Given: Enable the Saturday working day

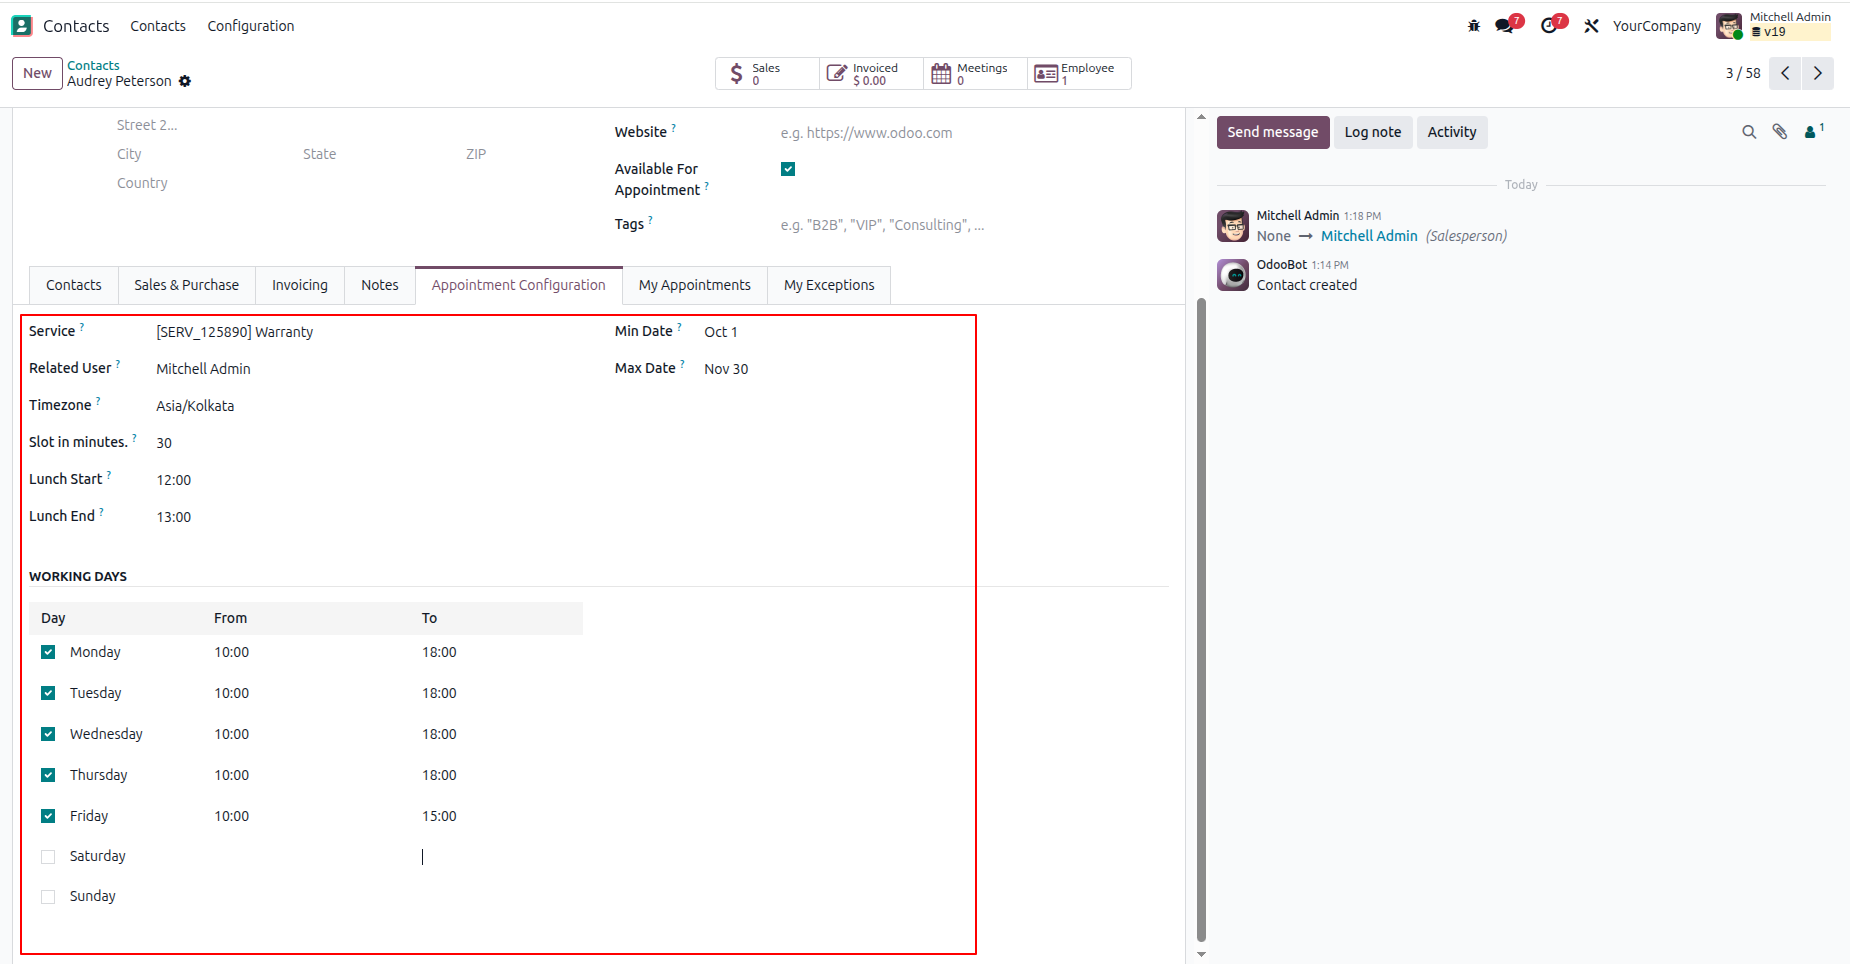Looking at the screenshot, I should [x=48, y=857].
